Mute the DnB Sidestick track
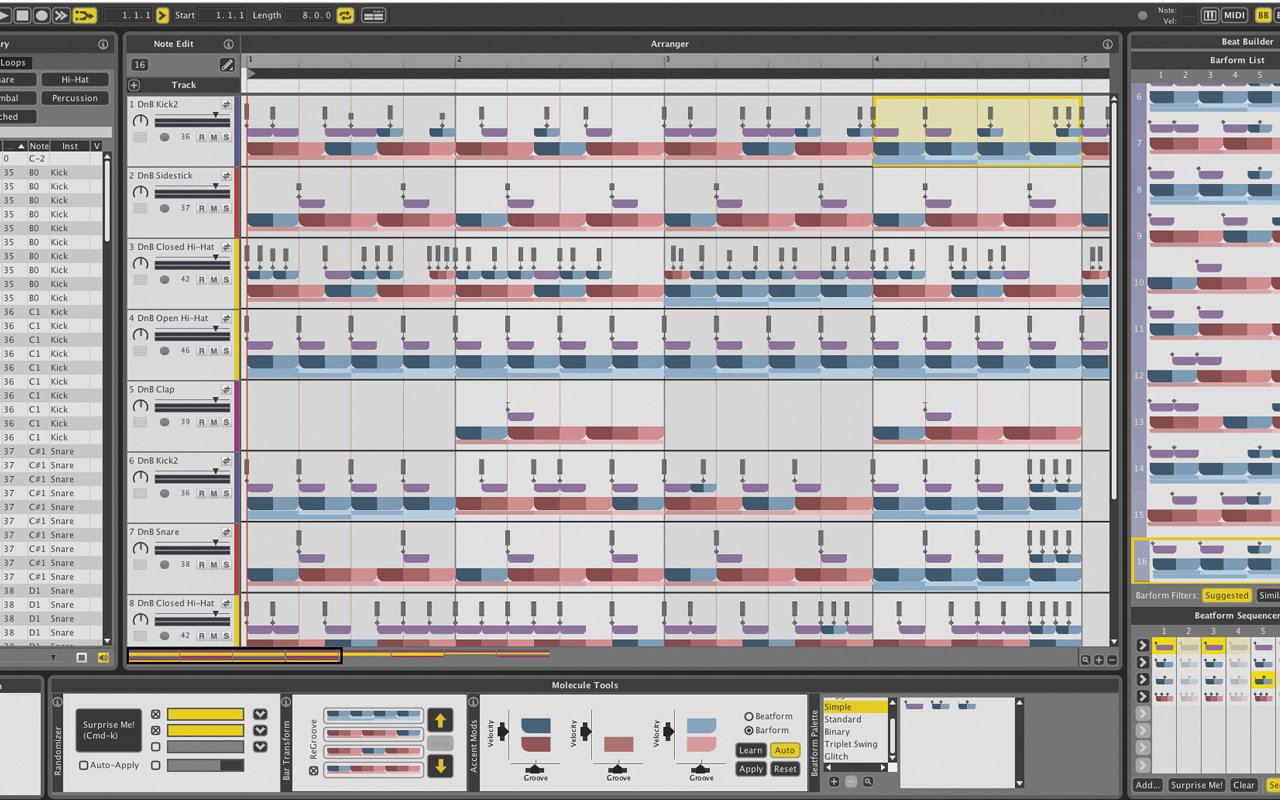Image resolution: width=1280 pixels, height=800 pixels. 214,208
